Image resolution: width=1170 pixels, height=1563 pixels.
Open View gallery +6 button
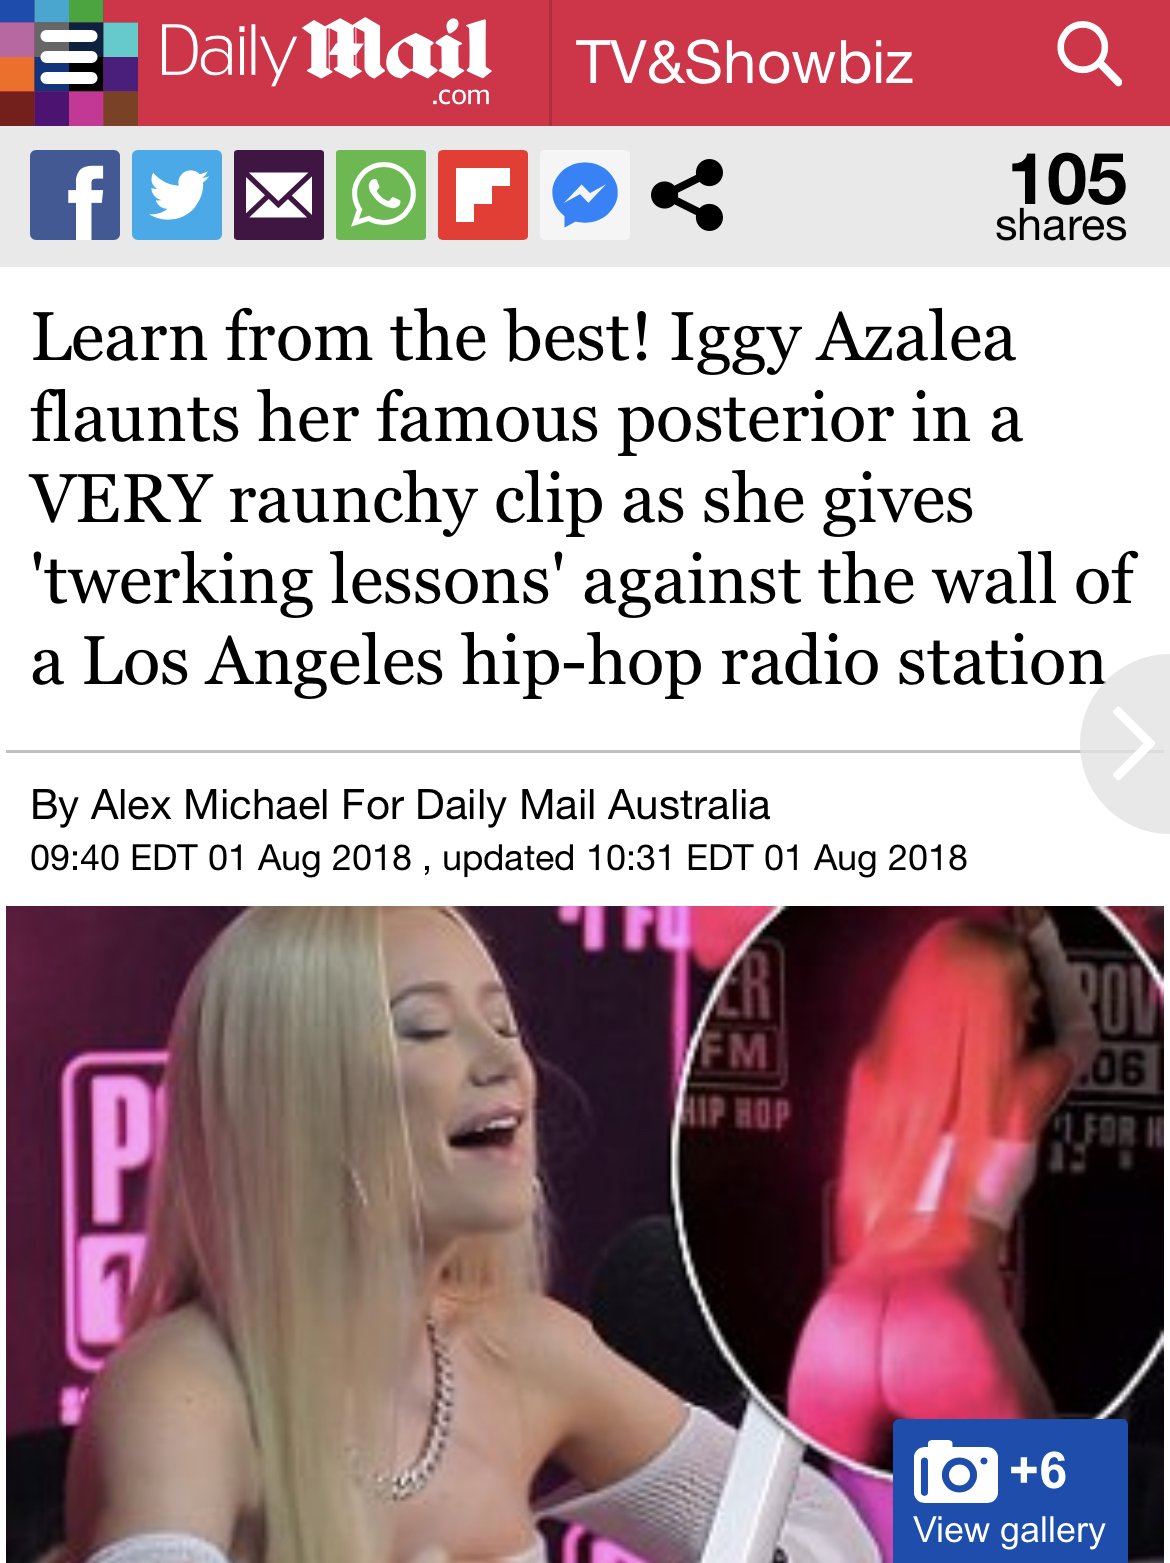point(1010,1491)
